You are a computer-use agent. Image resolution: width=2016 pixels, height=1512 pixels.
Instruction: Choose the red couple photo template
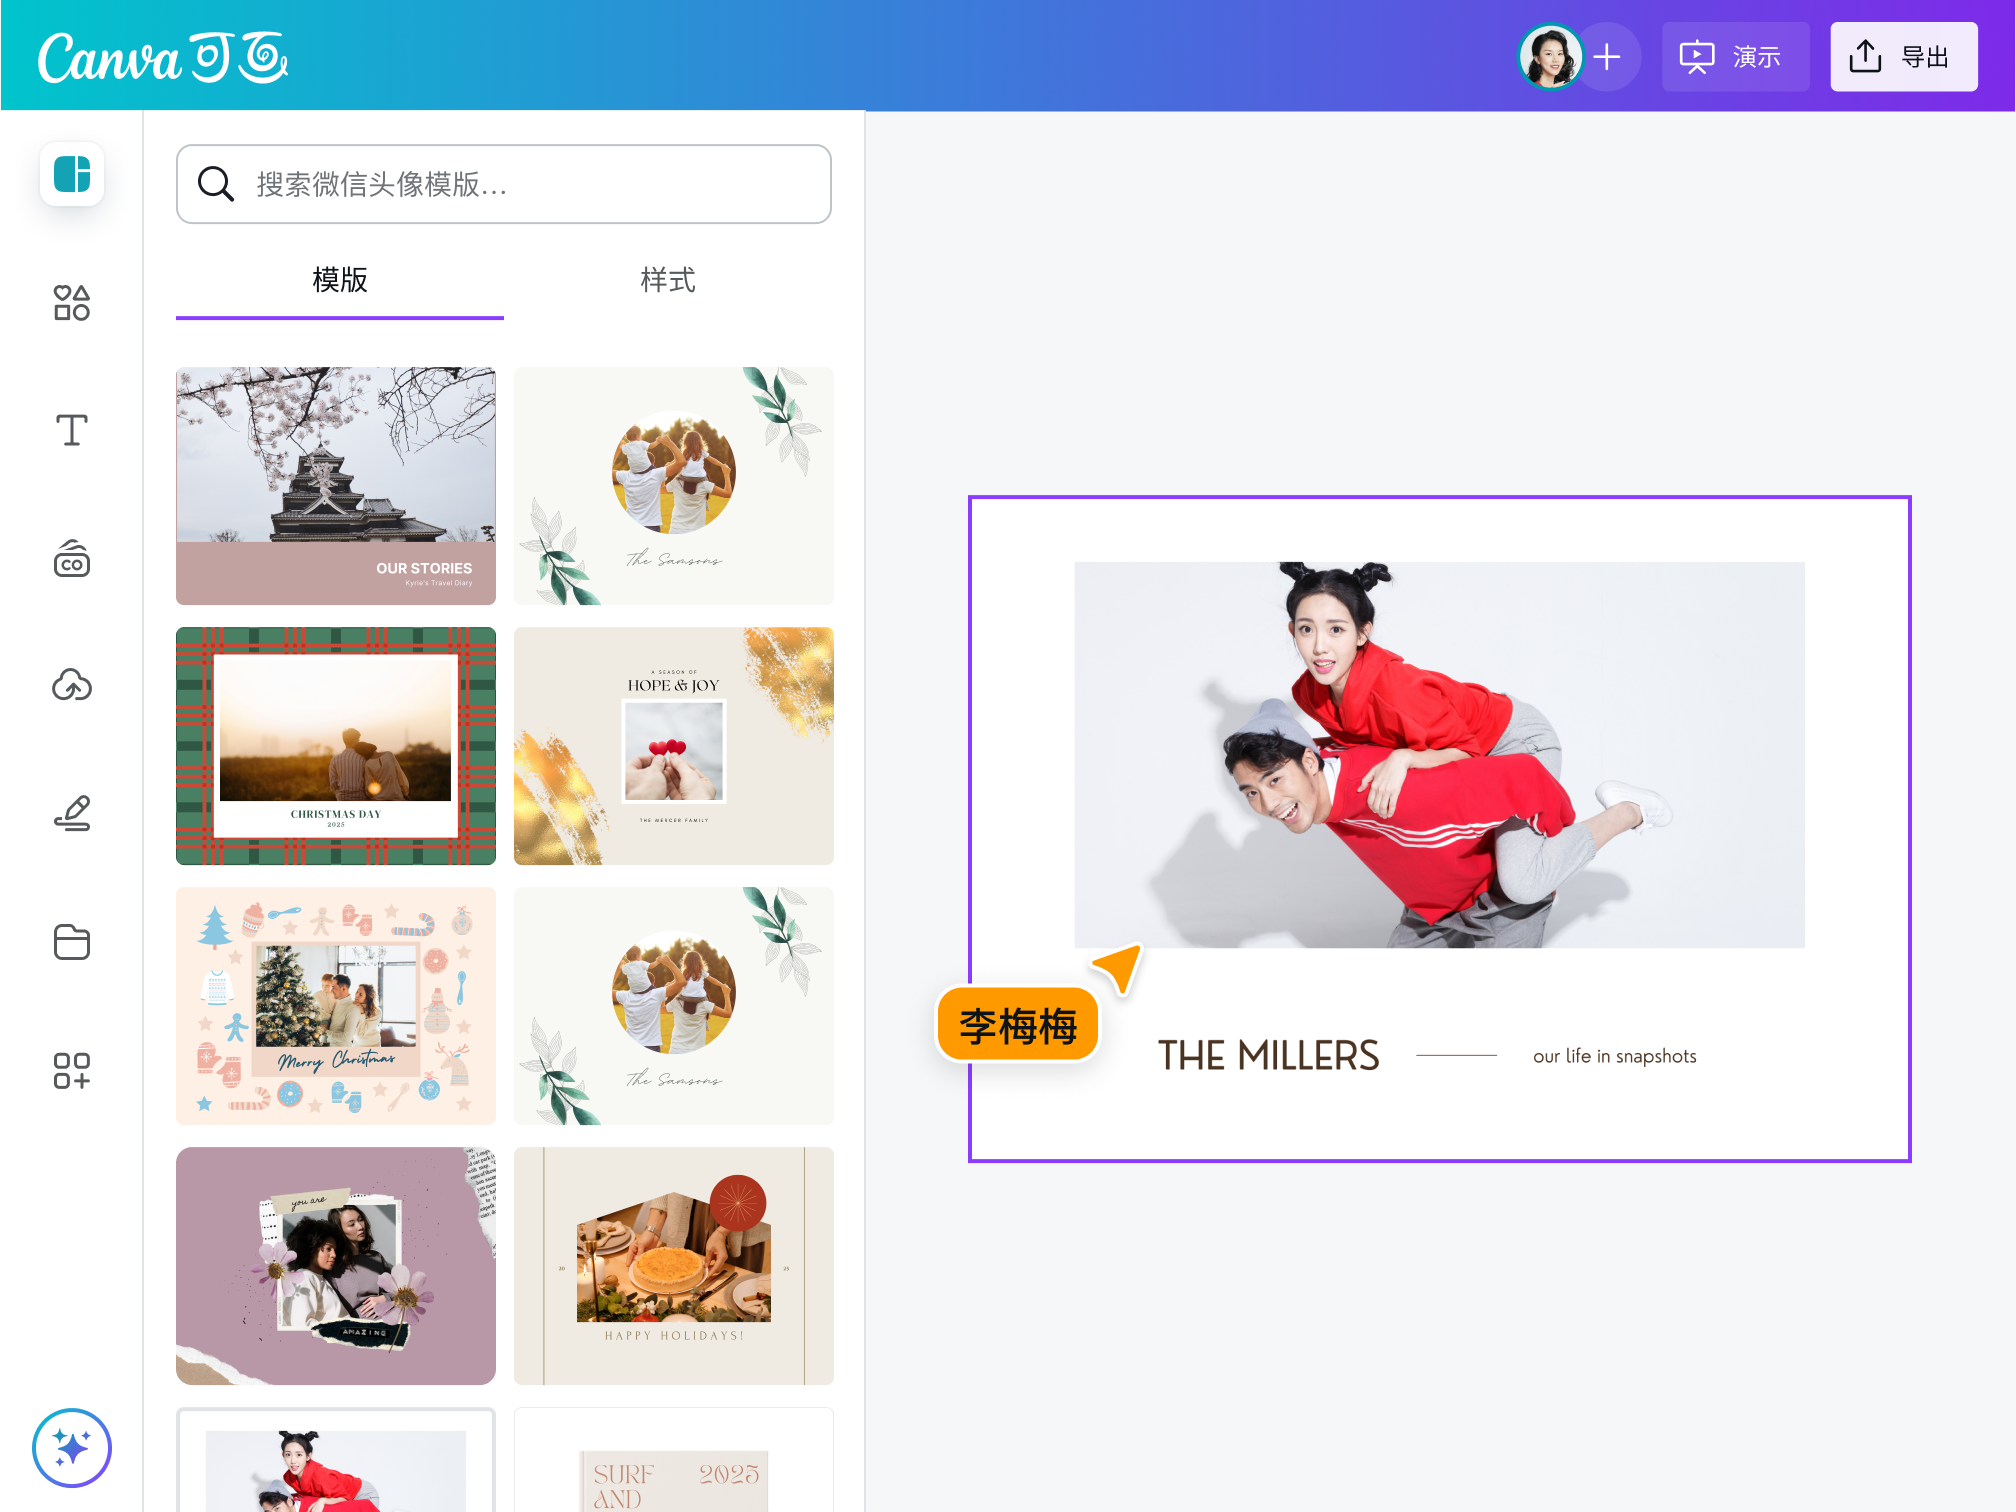pos(336,1460)
